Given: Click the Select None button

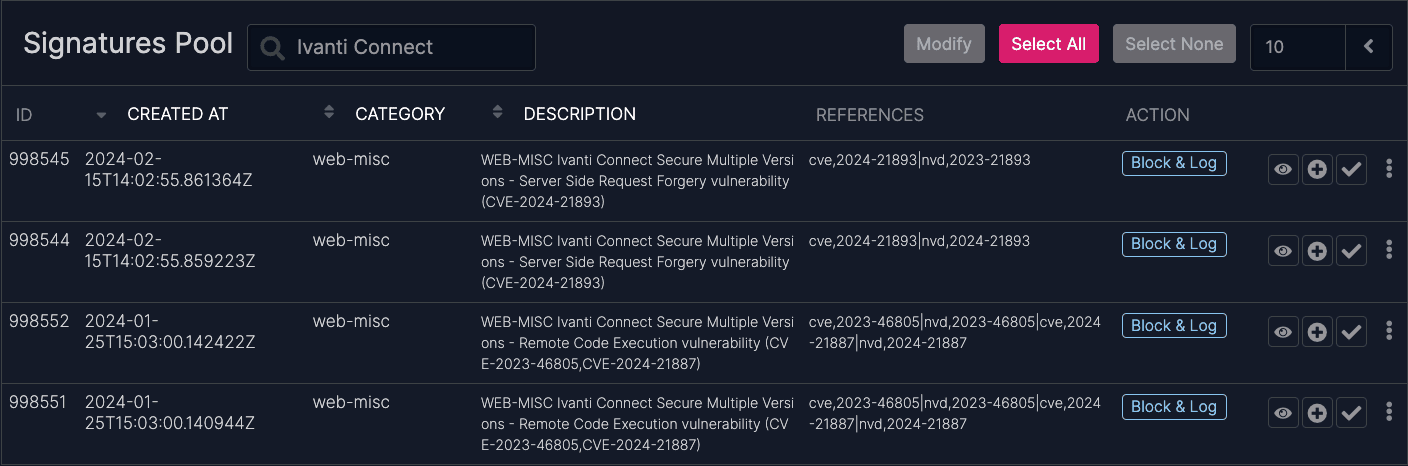Looking at the screenshot, I should (1174, 44).
